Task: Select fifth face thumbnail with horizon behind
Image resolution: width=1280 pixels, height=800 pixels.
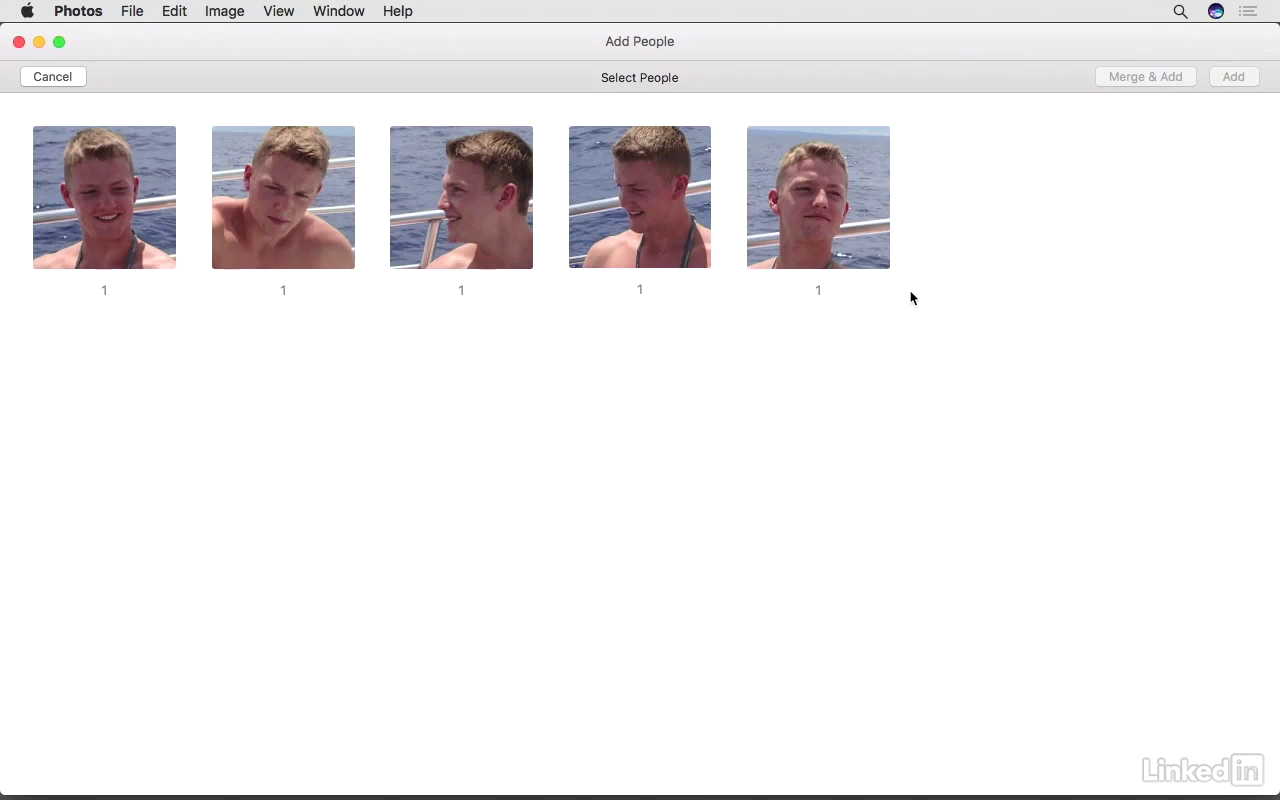Action: coord(818,197)
